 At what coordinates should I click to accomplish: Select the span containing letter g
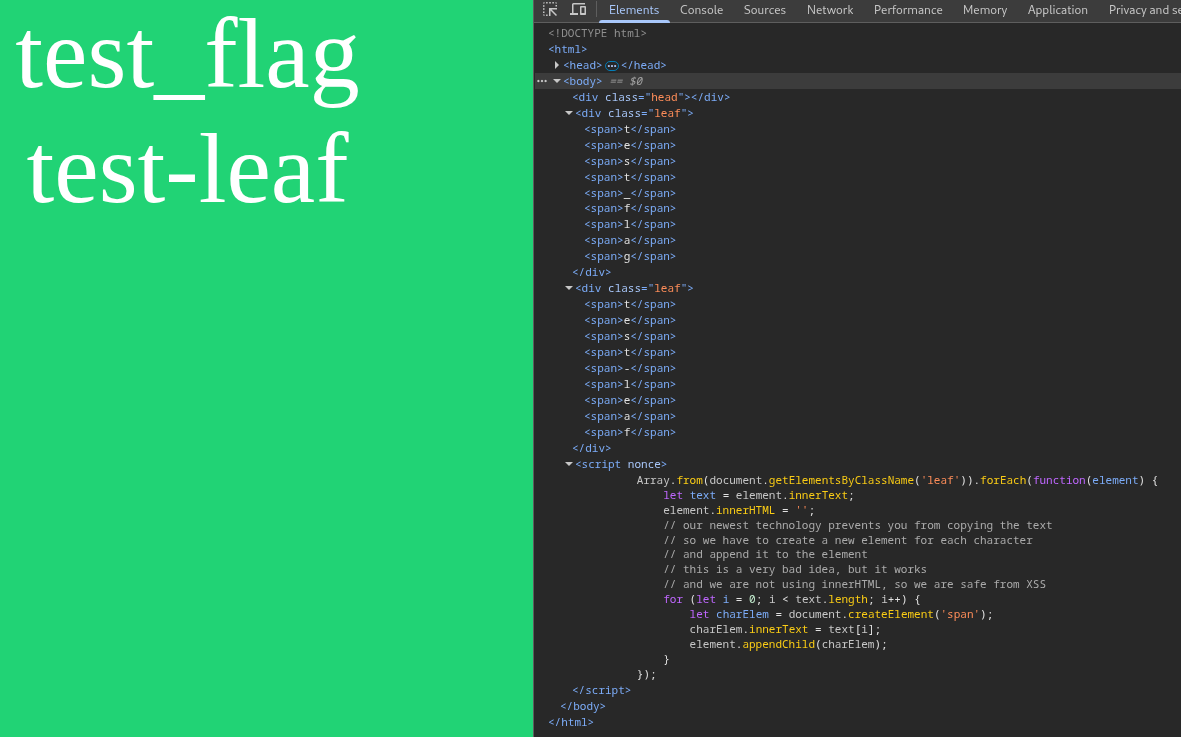point(627,256)
